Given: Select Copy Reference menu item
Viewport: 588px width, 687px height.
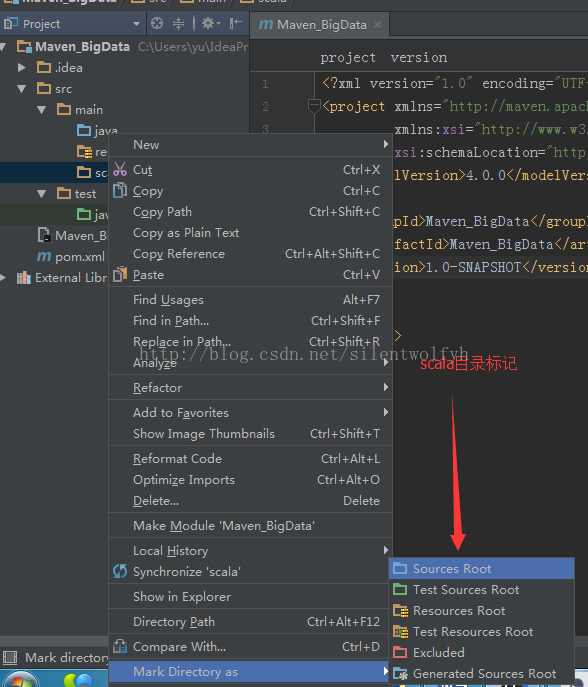Looking at the screenshot, I should coord(251,254).
